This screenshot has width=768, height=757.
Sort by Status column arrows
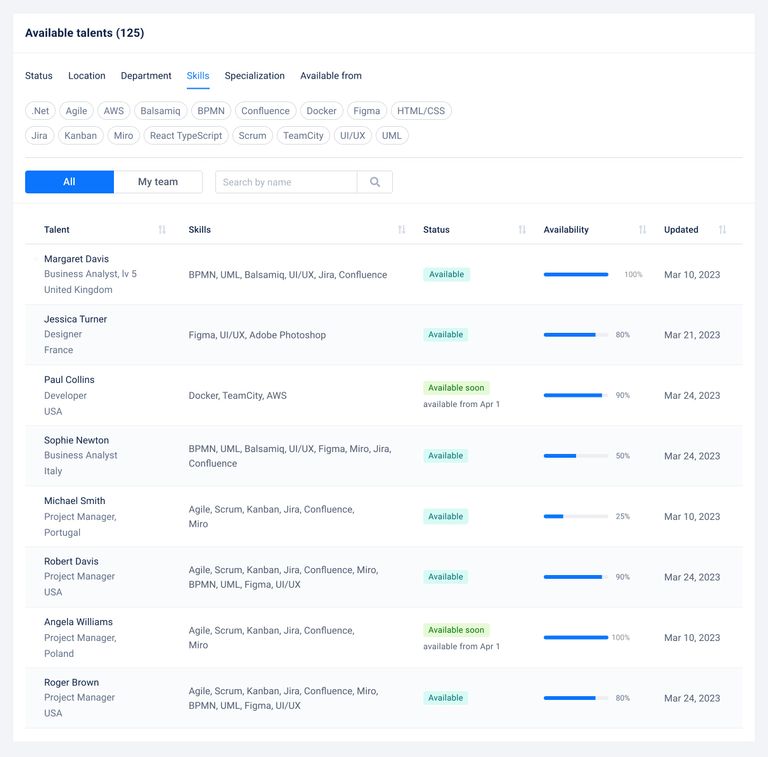click(522, 230)
